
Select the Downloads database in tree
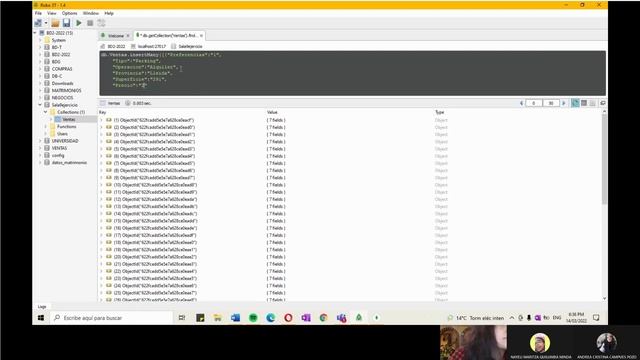(x=62, y=83)
